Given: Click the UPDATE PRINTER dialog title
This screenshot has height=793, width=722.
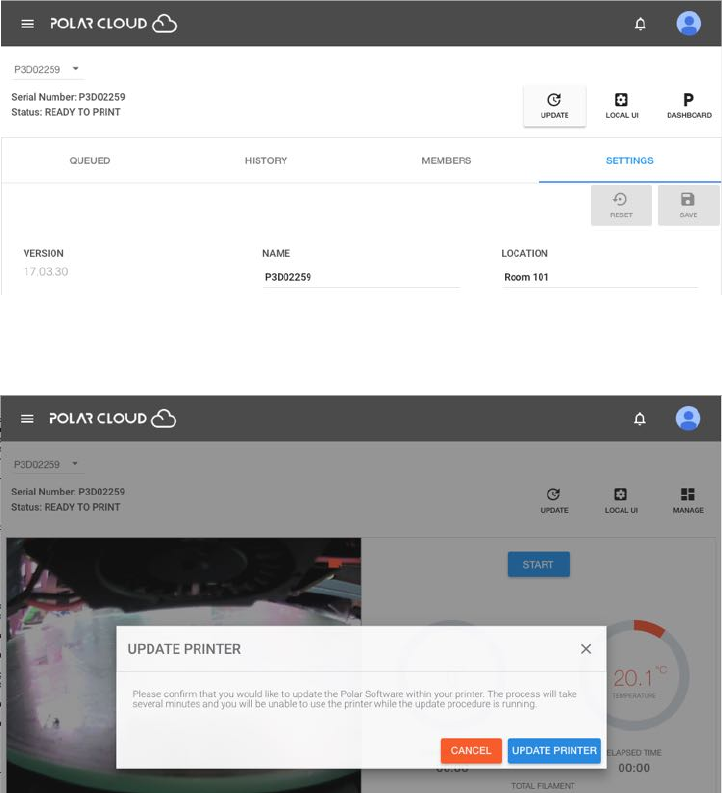Looking at the screenshot, I should pos(184,649).
